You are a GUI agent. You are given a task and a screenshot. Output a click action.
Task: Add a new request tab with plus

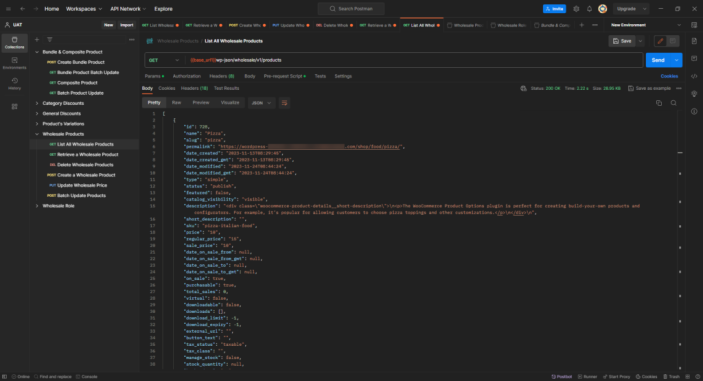pos(581,25)
